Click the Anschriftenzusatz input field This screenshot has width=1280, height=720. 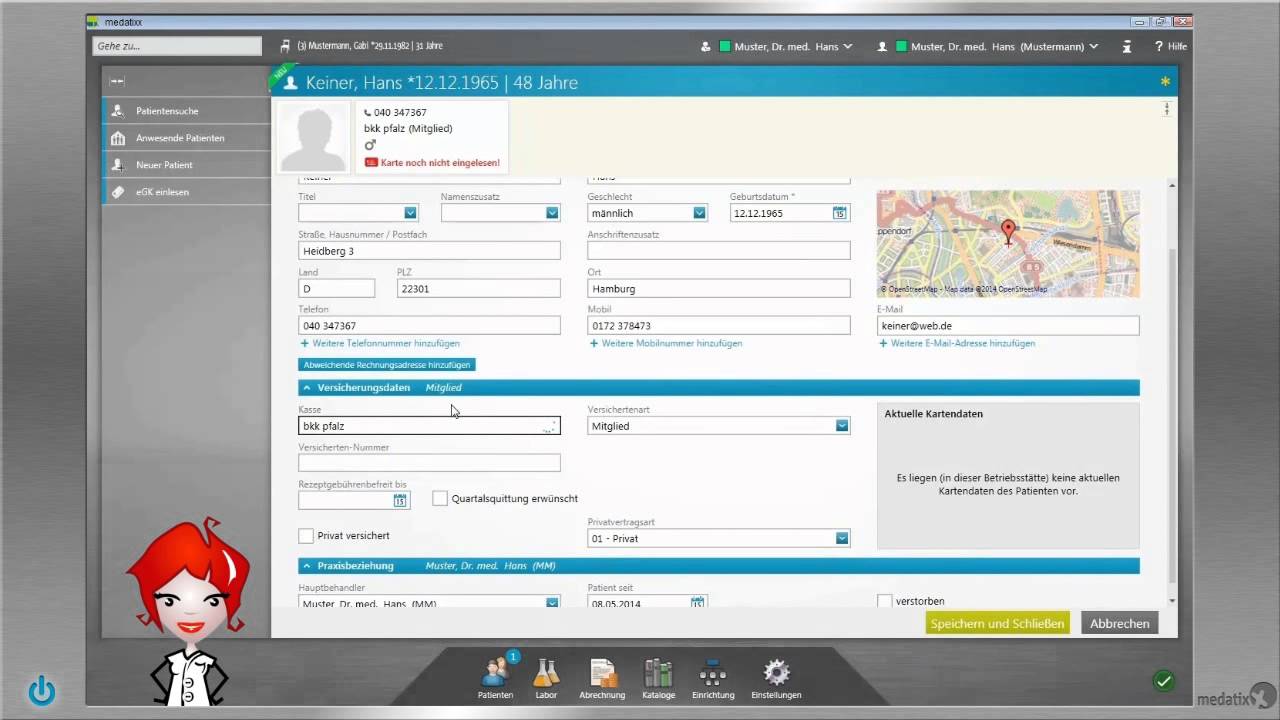click(719, 251)
